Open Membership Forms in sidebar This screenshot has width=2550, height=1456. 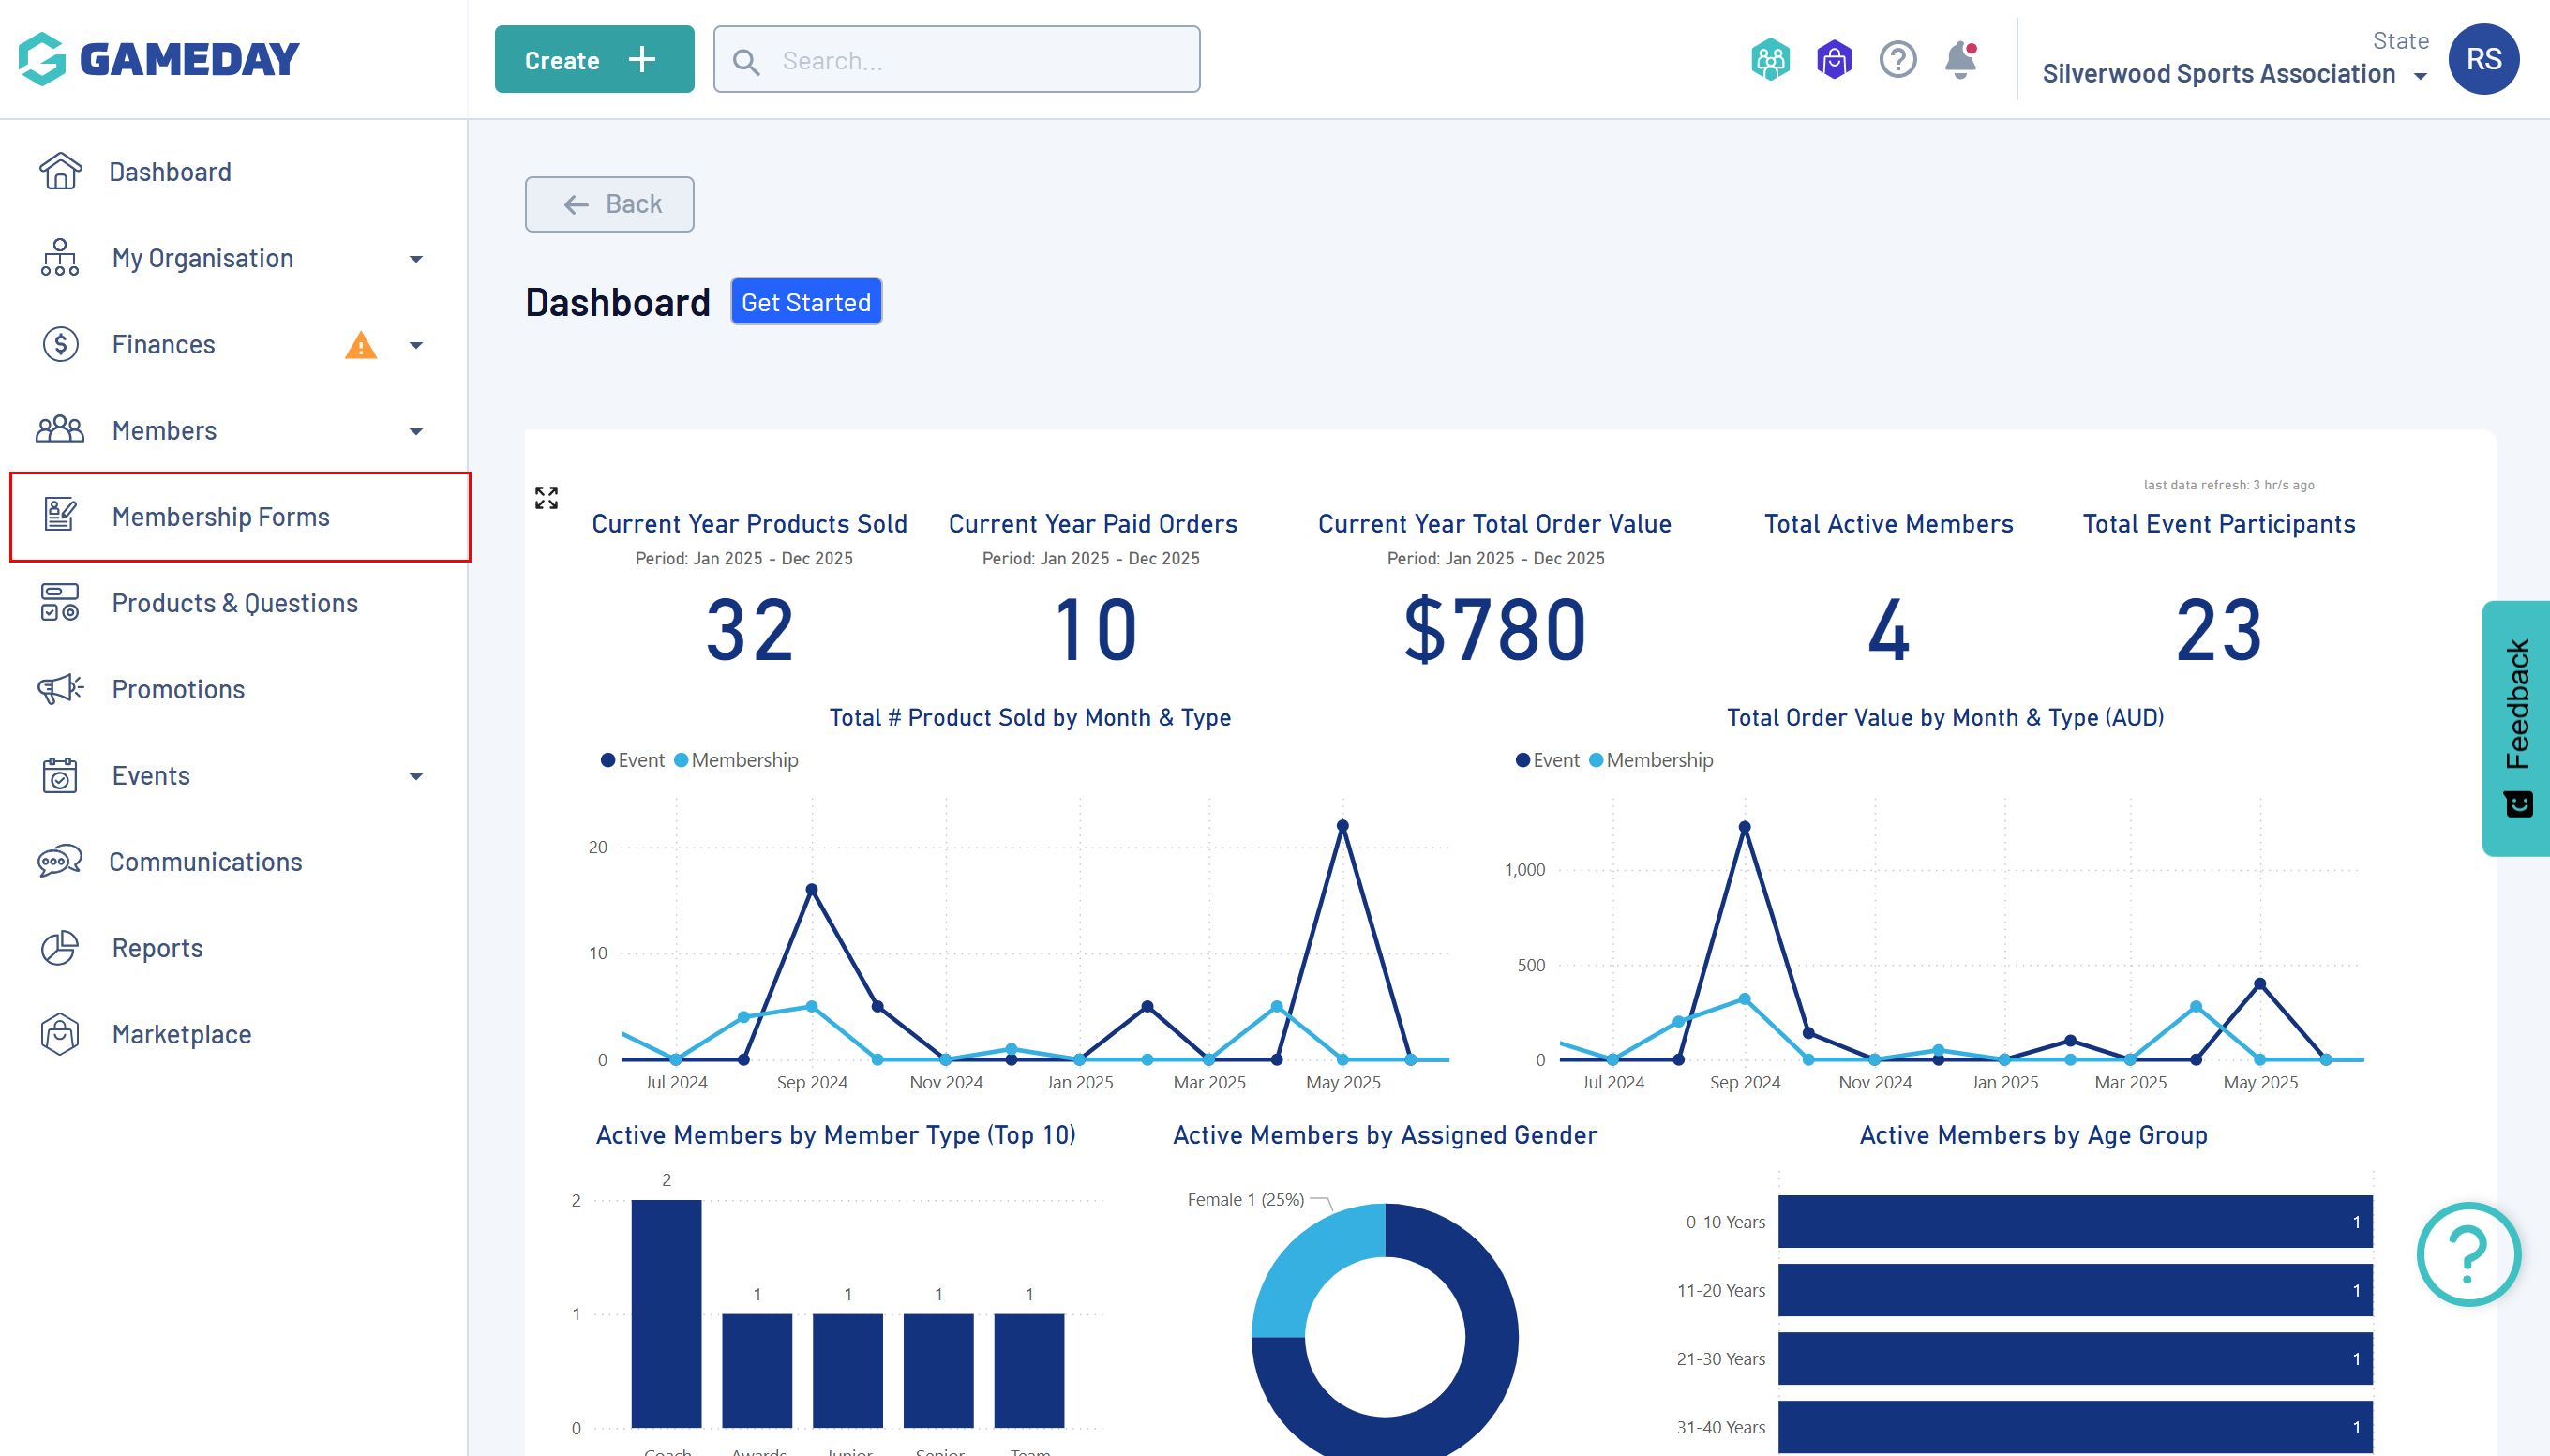click(221, 517)
